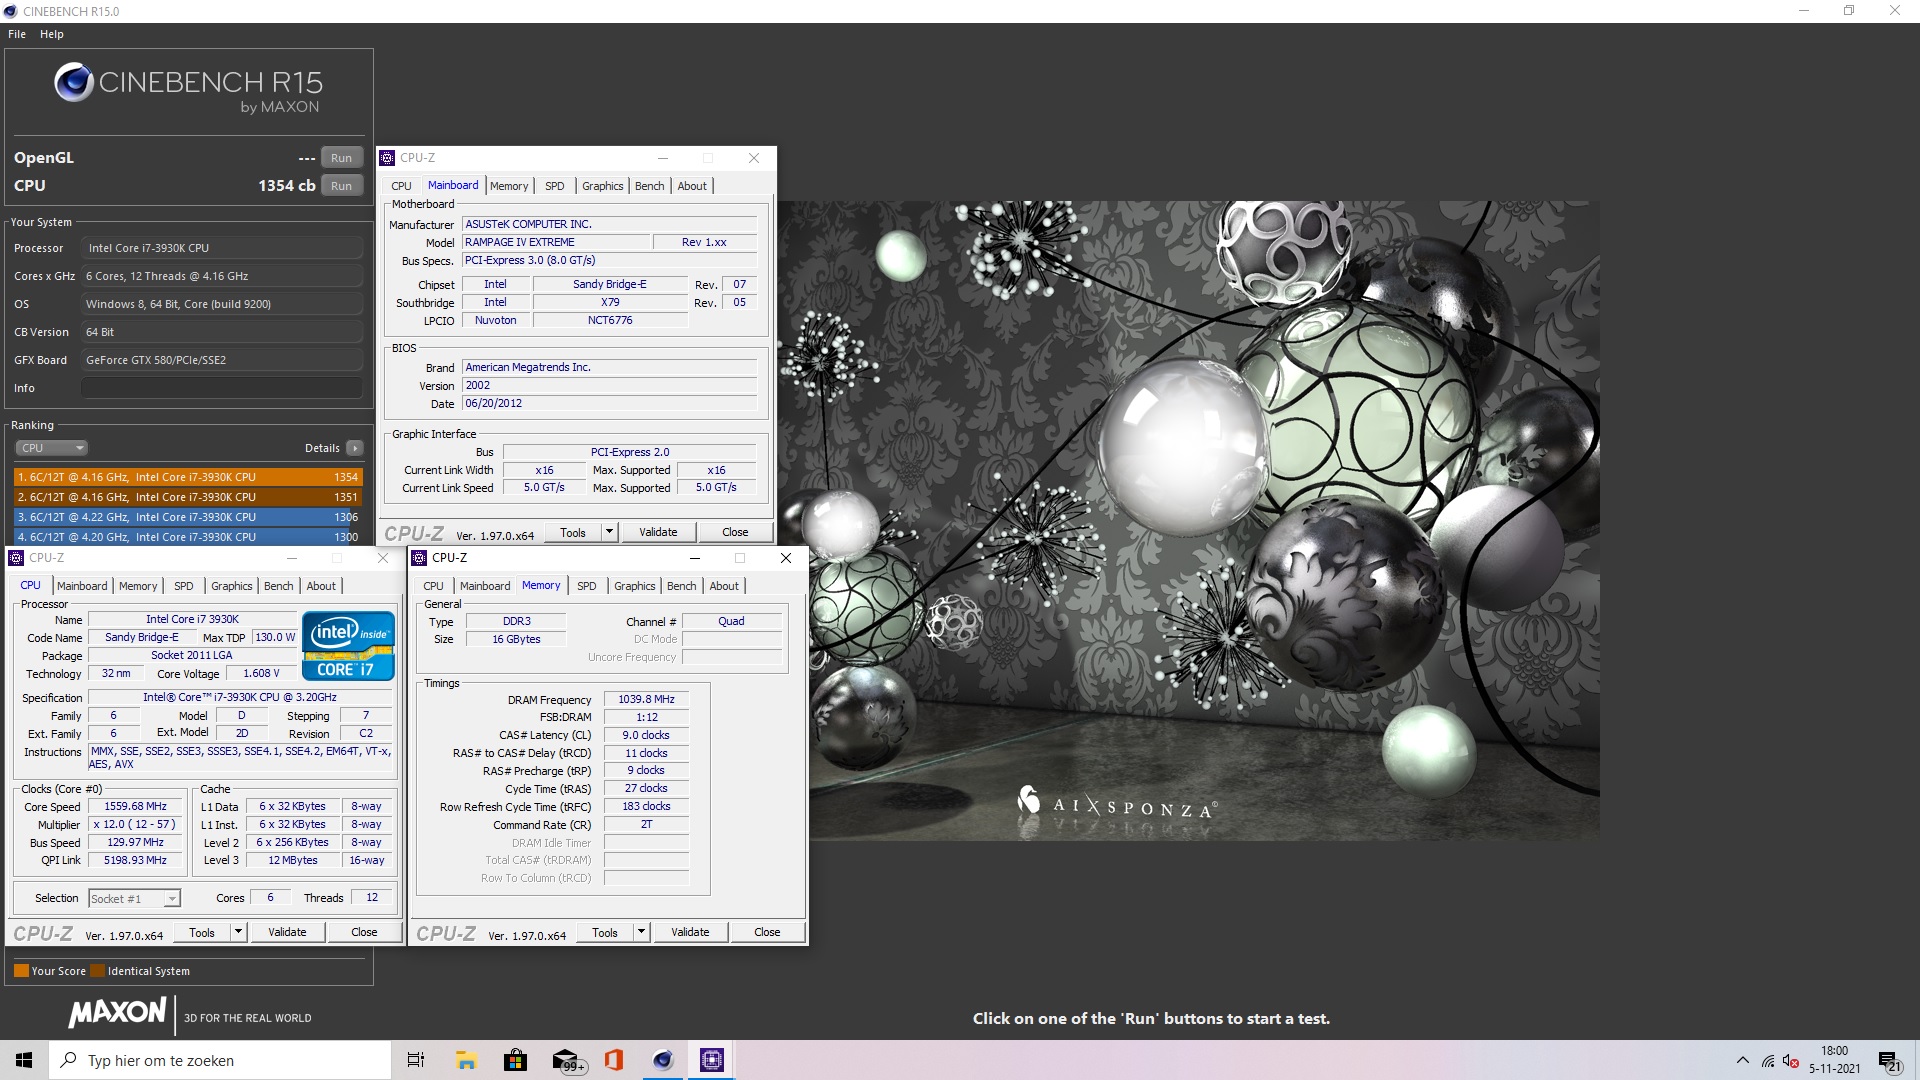Click Validate in Memory CPU-Z window
Image resolution: width=1920 pixels, height=1080 pixels.
click(690, 932)
